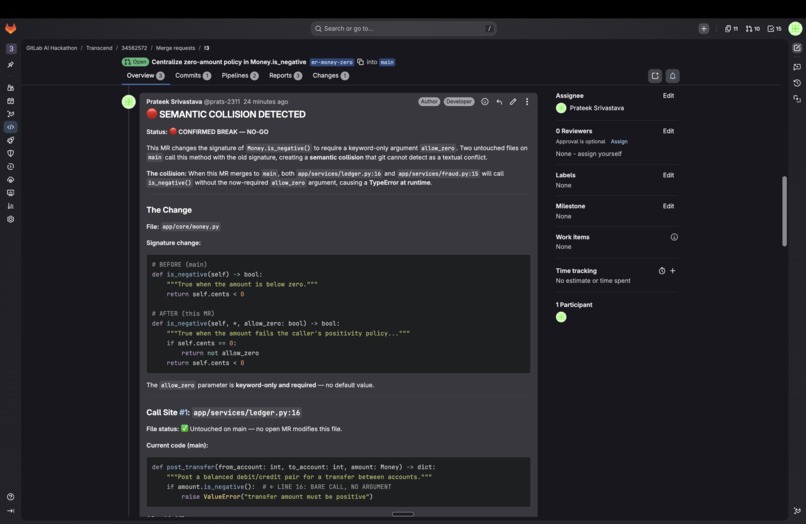Open Prateek Srivastava assignee profile link

pyautogui.click(x=596, y=108)
